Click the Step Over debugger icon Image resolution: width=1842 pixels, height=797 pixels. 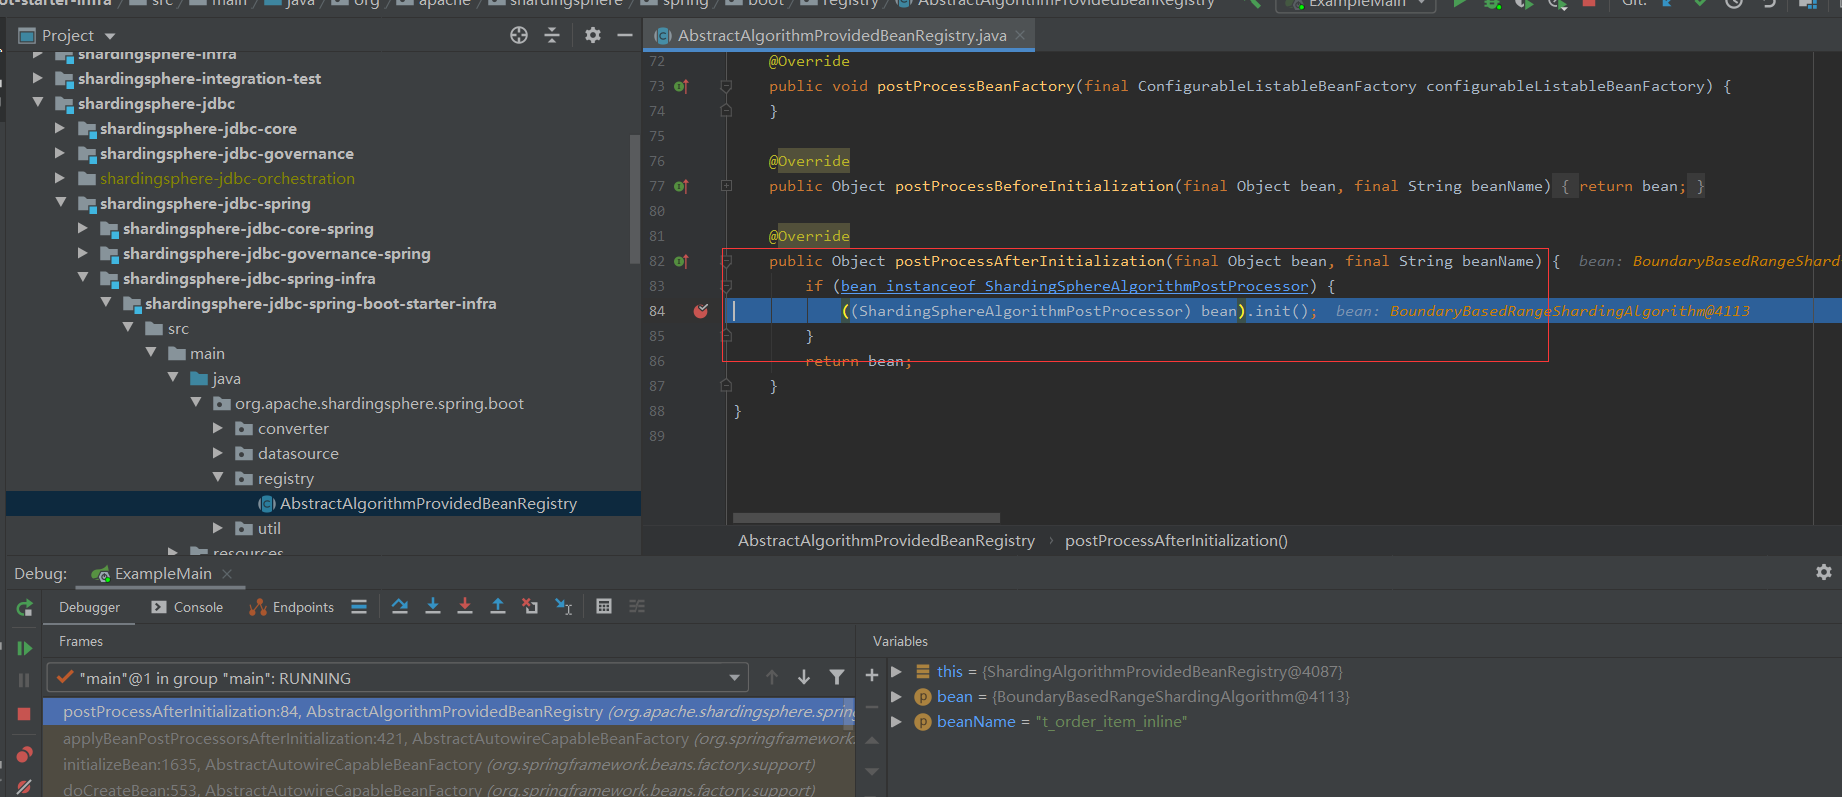(400, 606)
